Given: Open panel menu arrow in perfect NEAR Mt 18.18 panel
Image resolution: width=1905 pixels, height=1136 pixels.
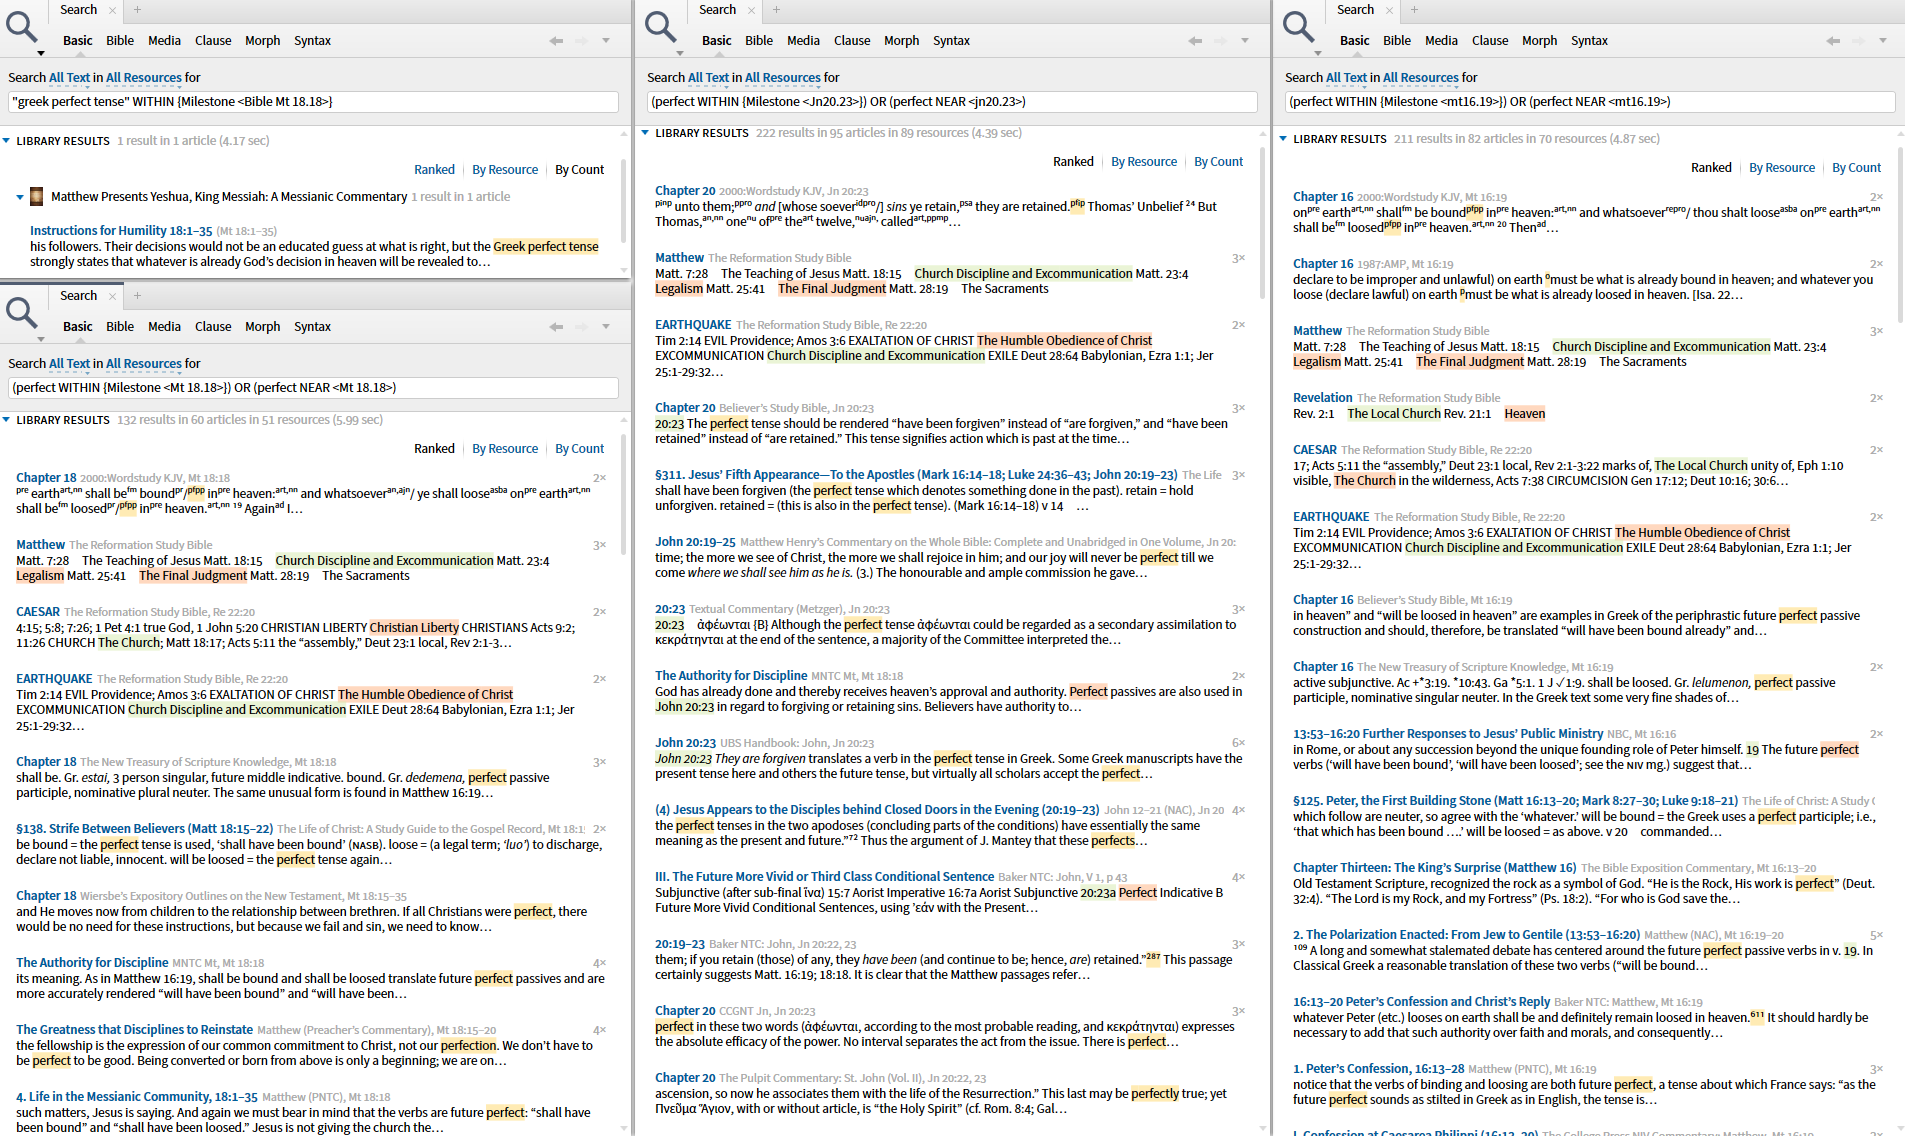Looking at the screenshot, I should click(x=606, y=327).
